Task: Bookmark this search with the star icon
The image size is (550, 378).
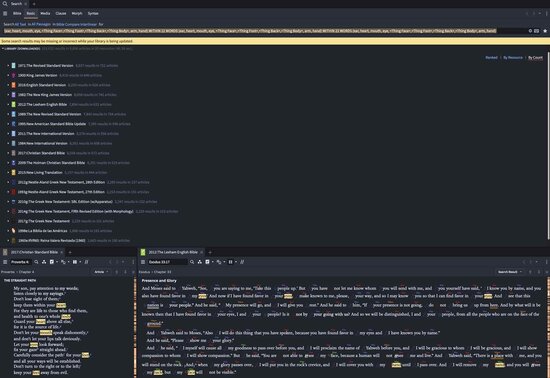Action: coord(545,31)
